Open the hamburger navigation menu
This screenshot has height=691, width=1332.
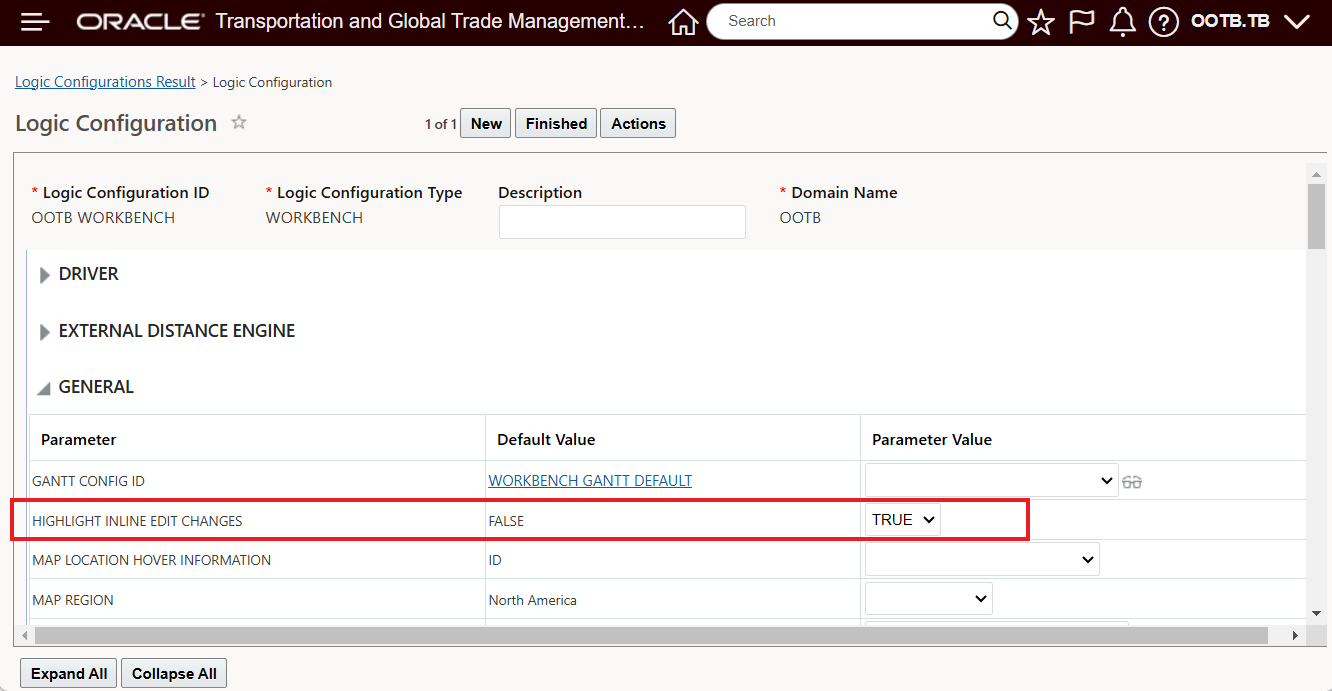(35, 22)
